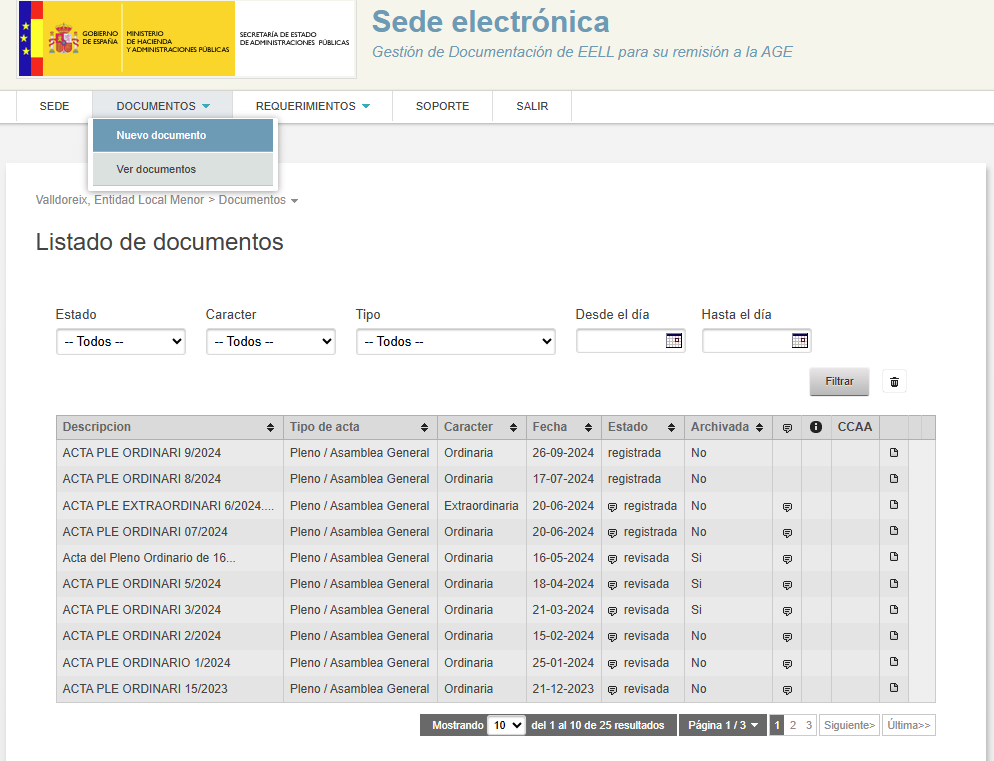Click comment icon for ACTA PLE ORDINARI 07/2024
This screenshot has height=761, width=994.
[x=787, y=532]
